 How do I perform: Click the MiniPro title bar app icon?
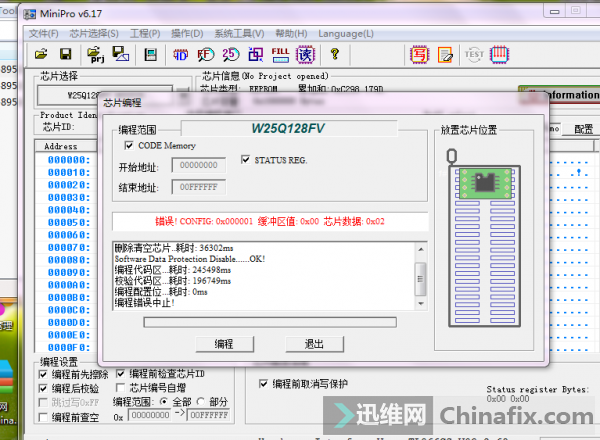pyautogui.click(x=29, y=14)
